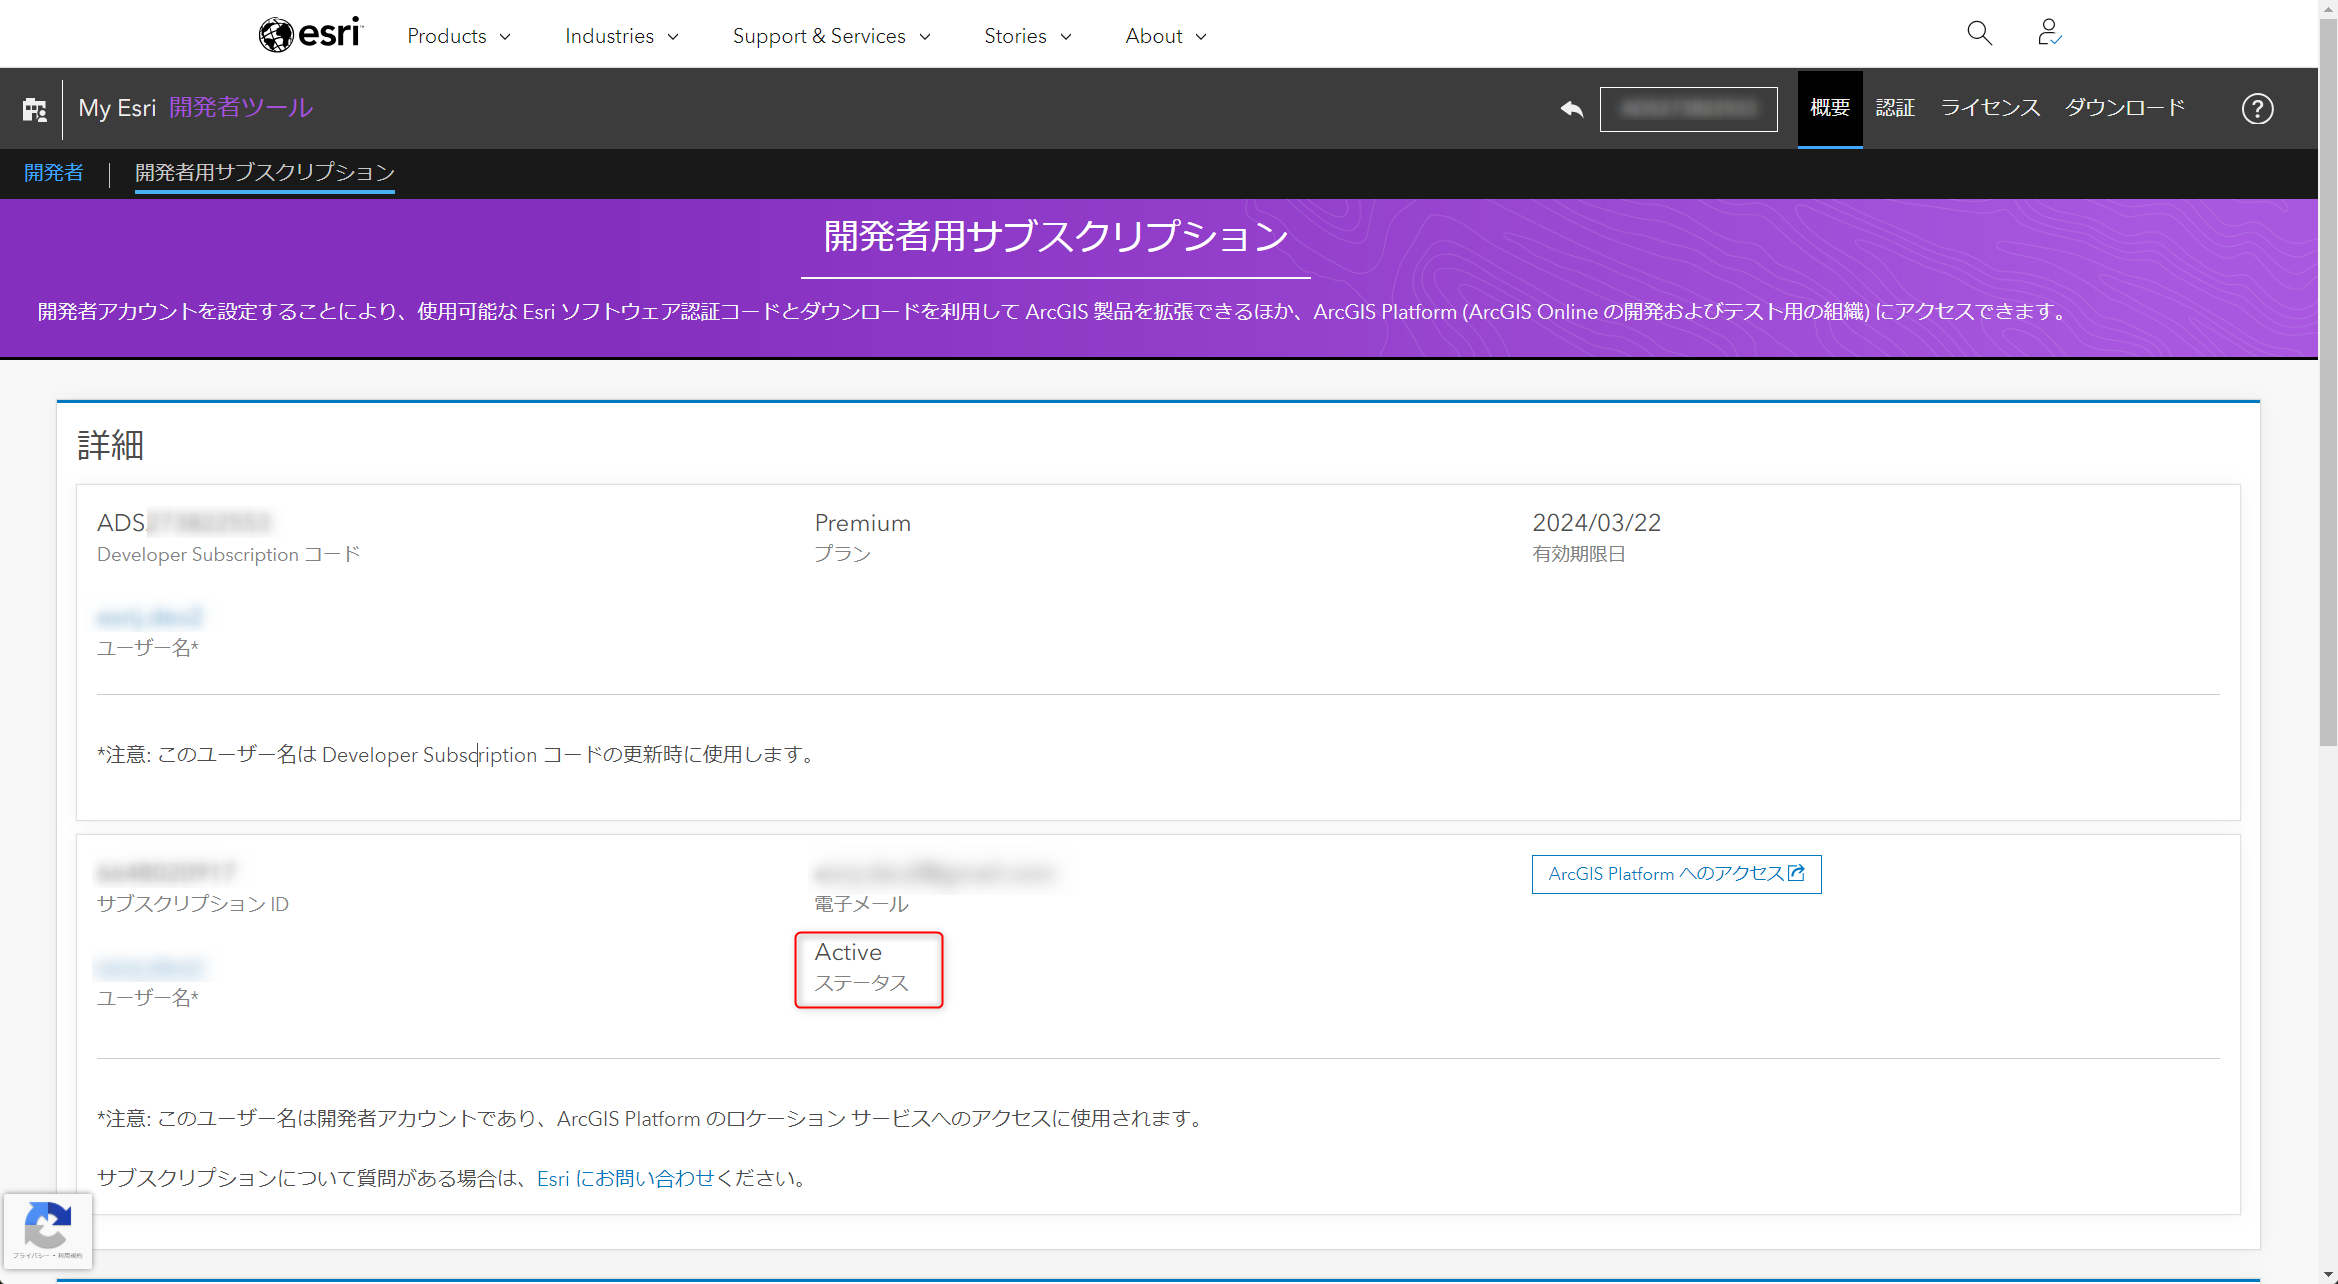
Task: Expand the Stories dropdown menu
Action: point(1028,36)
